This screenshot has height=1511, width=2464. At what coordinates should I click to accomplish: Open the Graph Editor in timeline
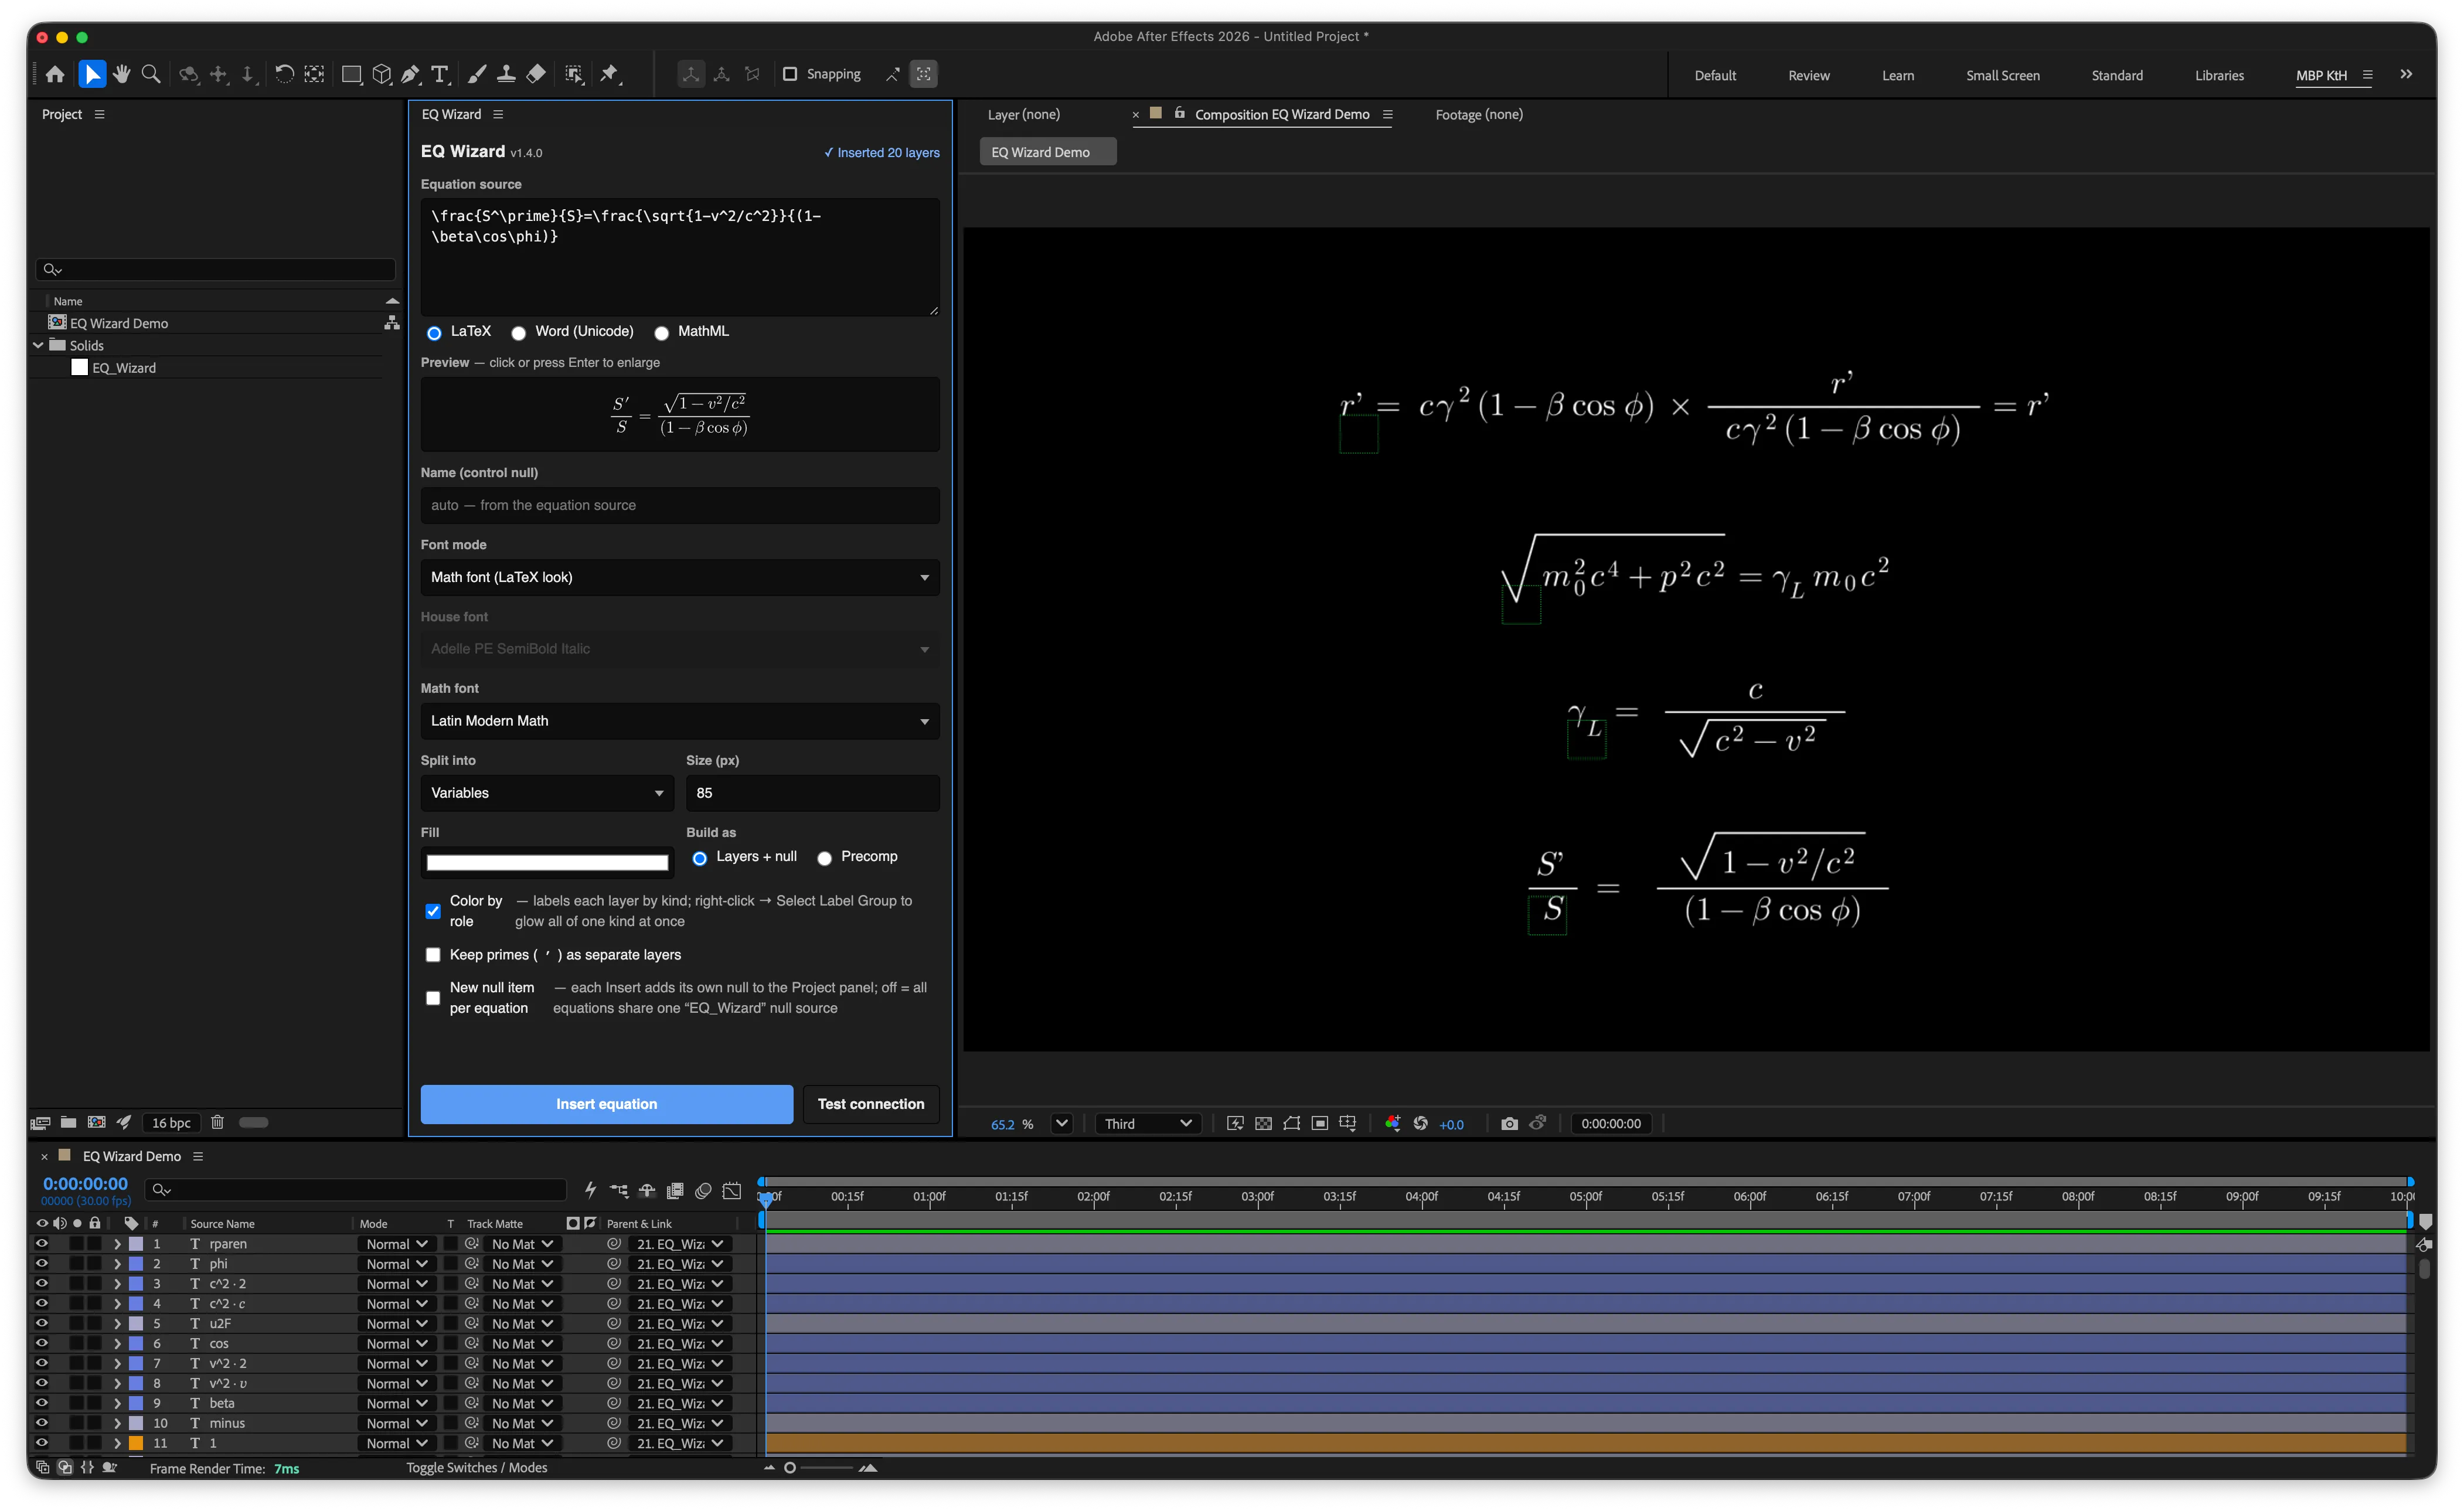[x=732, y=1190]
